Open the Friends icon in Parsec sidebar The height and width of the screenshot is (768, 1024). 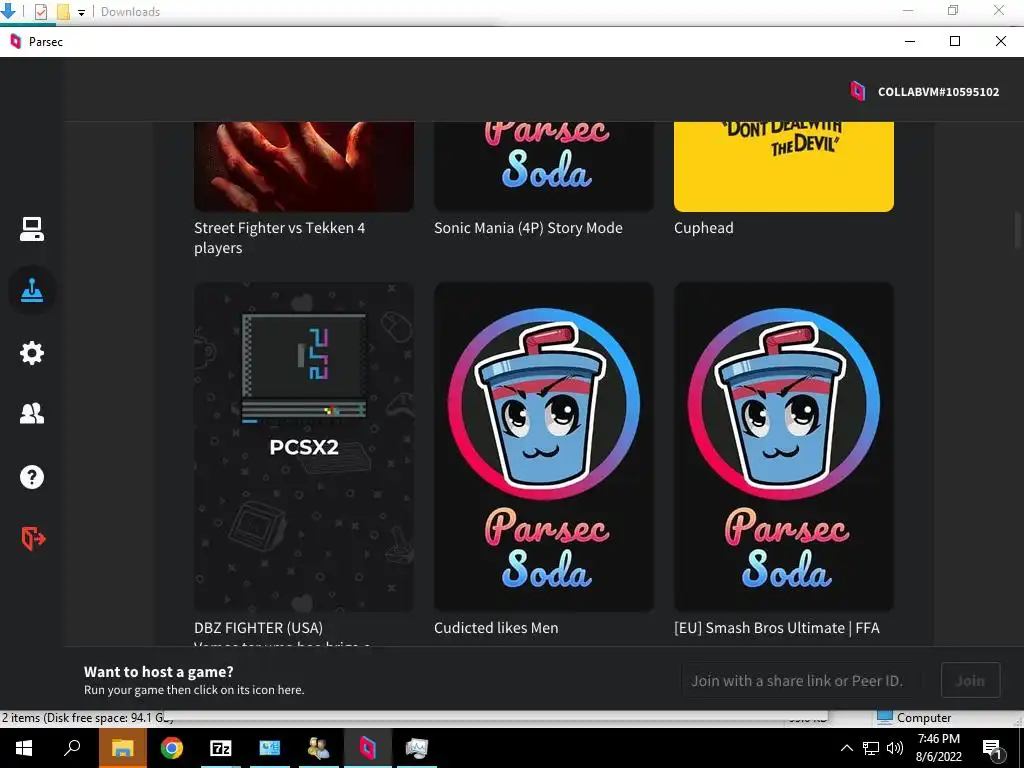pos(31,413)
